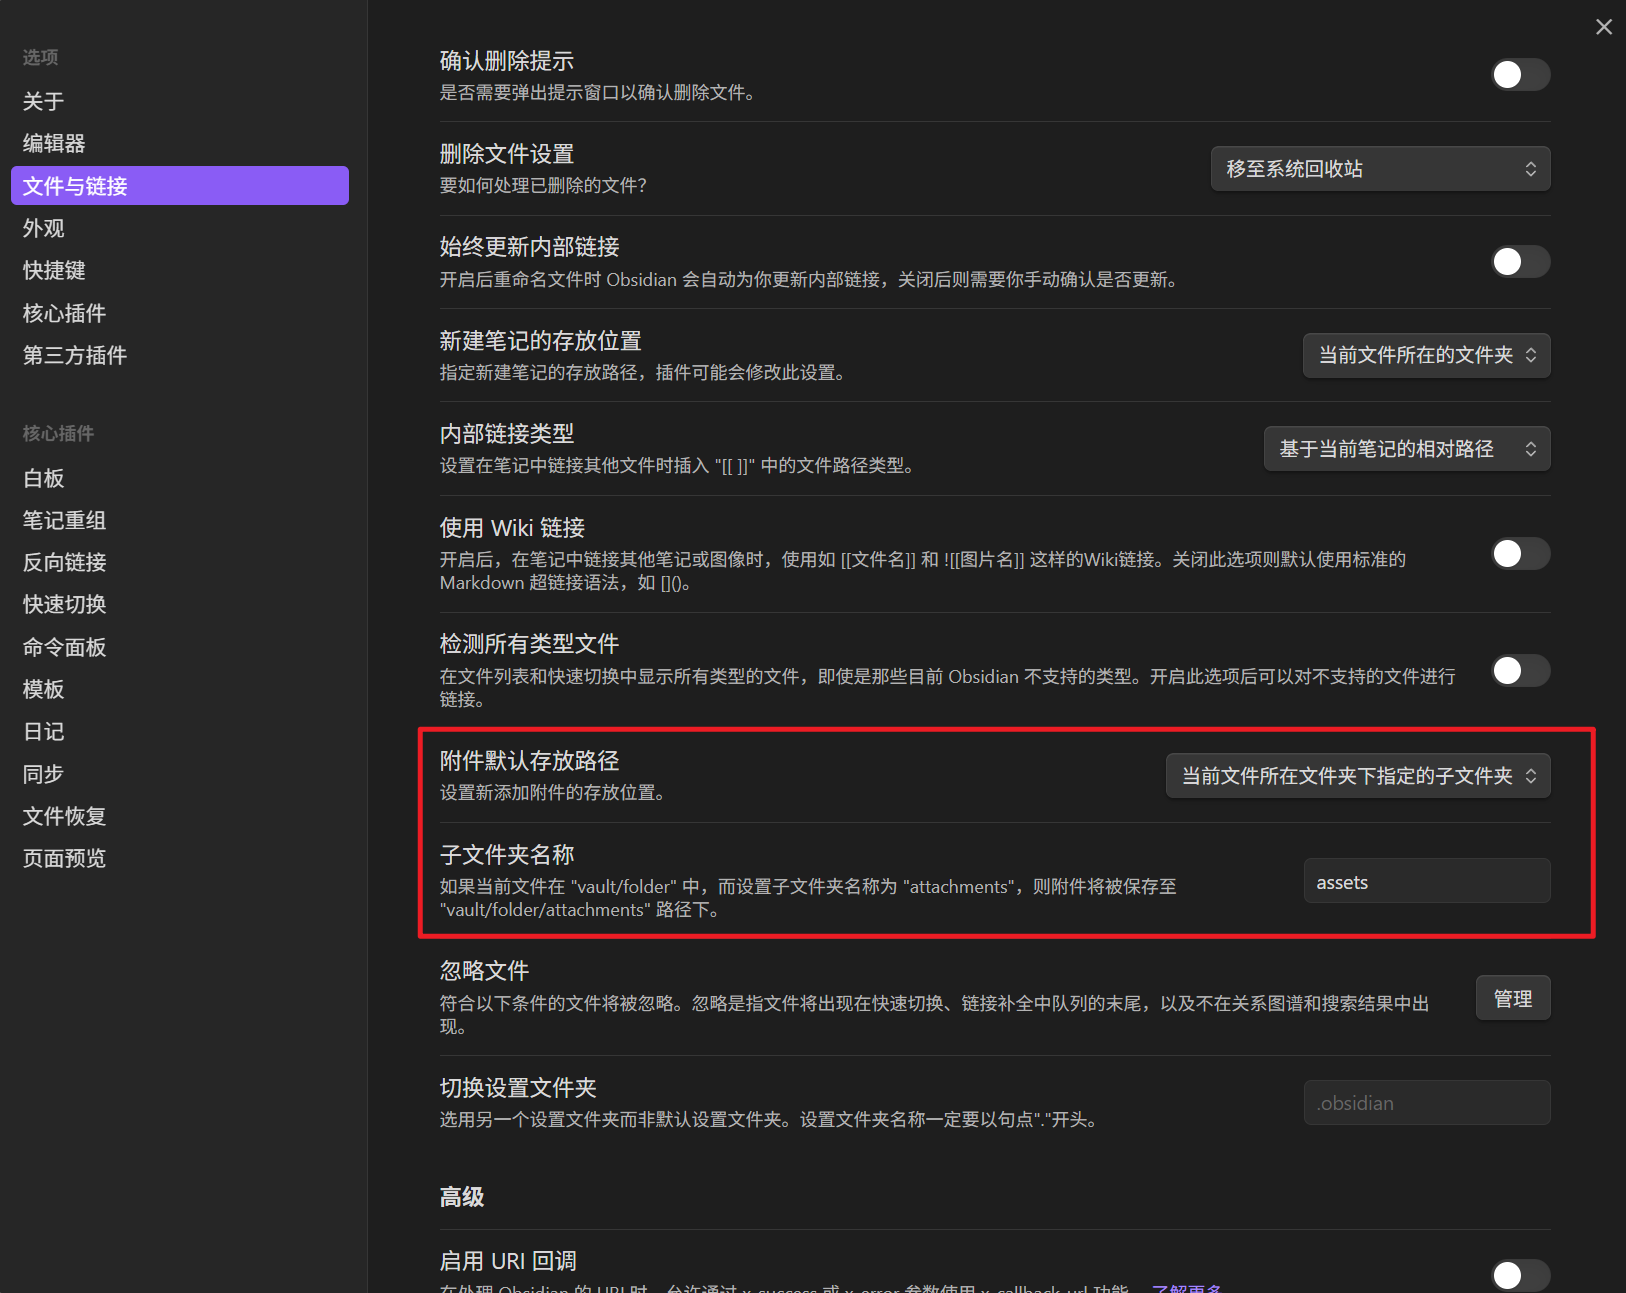
Task: Toggle 检测所有类型文件 switch
Action: (x=1521, y=671)
